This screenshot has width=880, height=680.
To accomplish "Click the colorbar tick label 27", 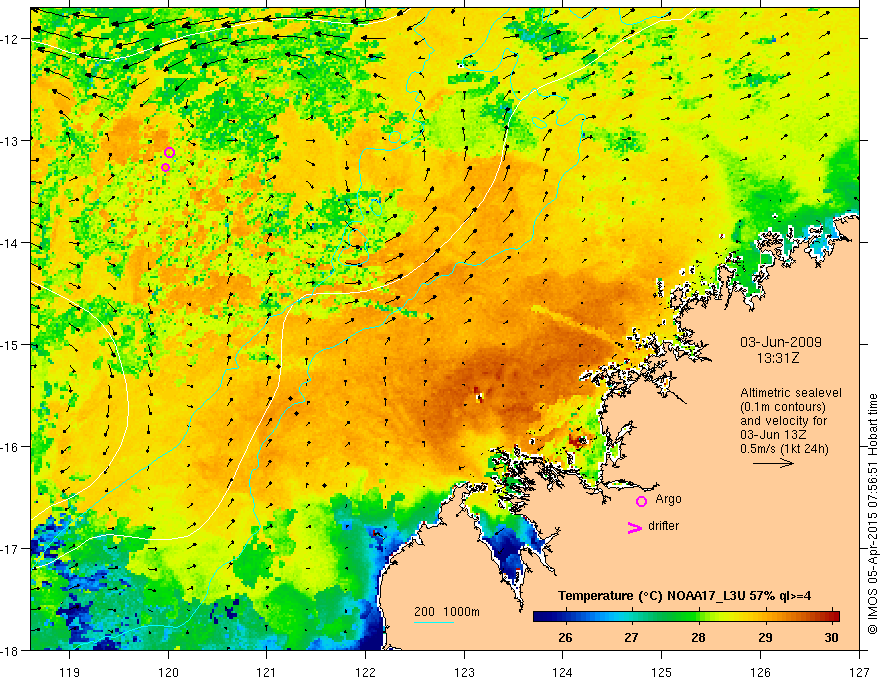I will coord(631,638).
